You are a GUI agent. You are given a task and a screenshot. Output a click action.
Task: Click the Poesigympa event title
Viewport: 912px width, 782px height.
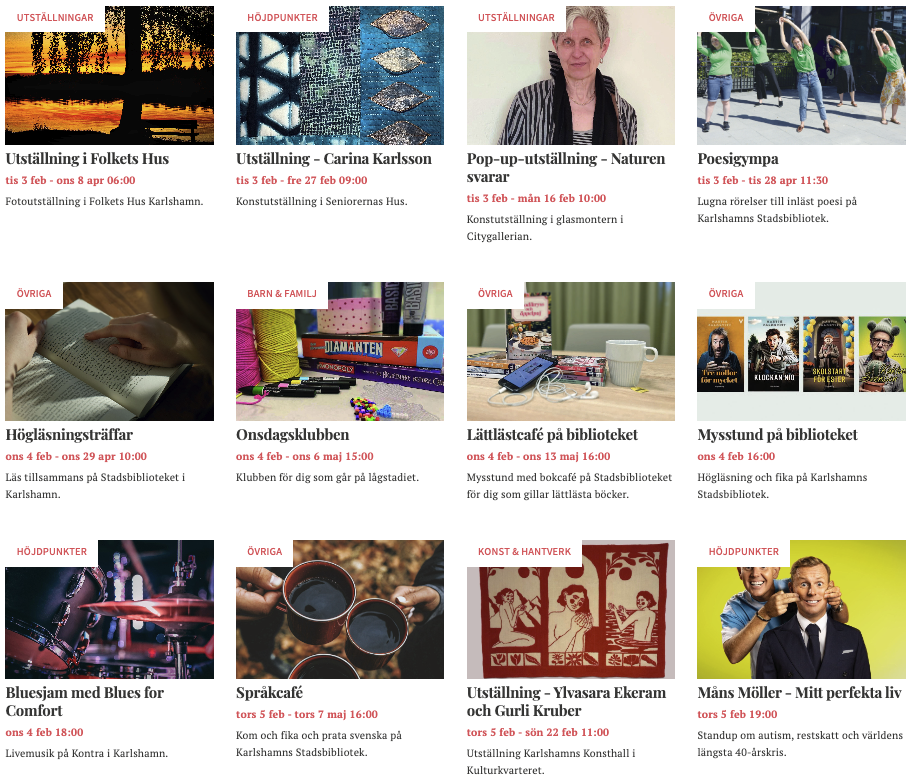pyautogui.click(x=738, y=159)
